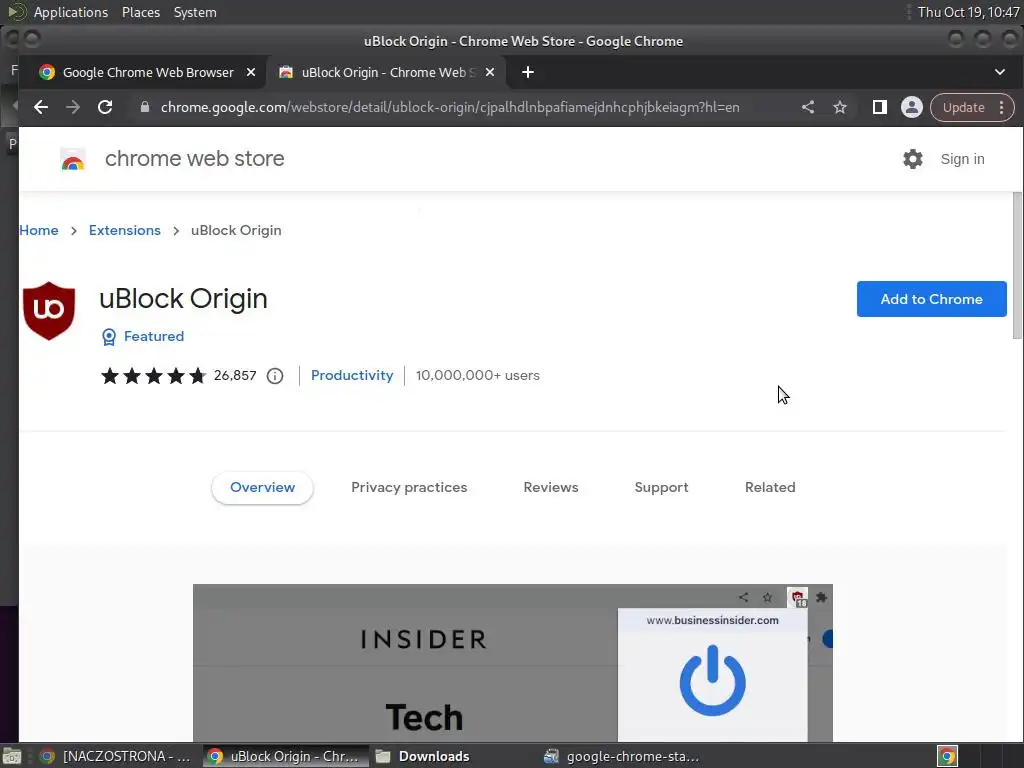Click Chrome icon in taskbar tray
The width and height of the screenshot is (1024, 768).
pyautogui.click(x=947, y=756)
